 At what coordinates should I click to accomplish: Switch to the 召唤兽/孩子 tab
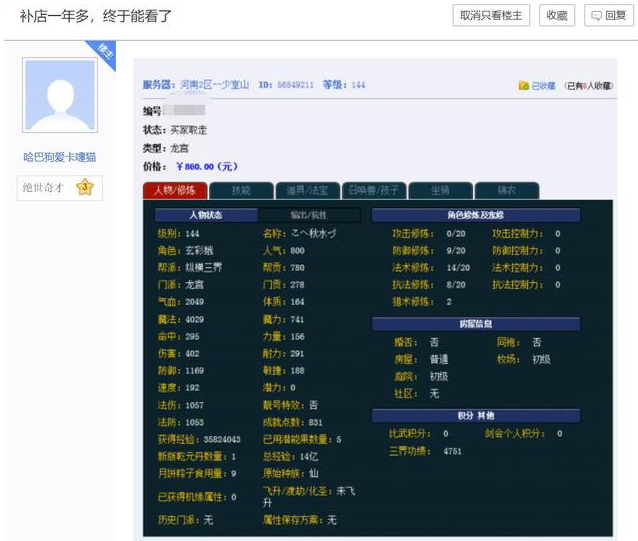[374, 190]
